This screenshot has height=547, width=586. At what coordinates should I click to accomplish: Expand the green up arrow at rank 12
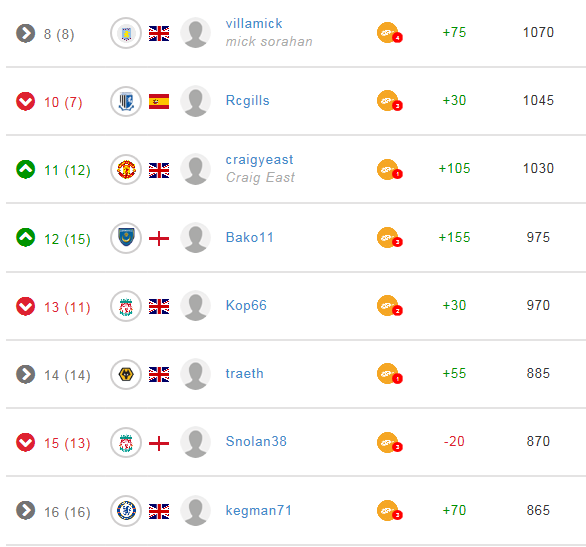coord(25,238)
